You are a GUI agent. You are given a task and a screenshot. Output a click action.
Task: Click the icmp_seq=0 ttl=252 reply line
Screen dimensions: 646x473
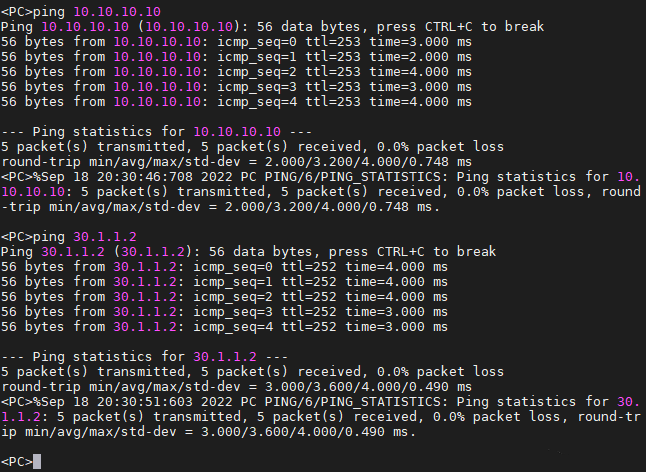224,267
